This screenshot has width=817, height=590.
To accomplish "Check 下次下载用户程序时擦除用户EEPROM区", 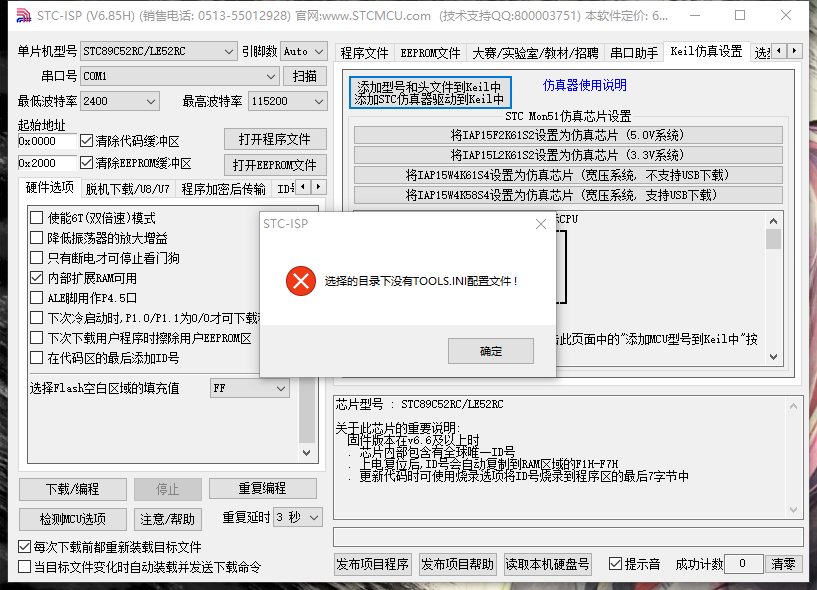I will 36,338.
